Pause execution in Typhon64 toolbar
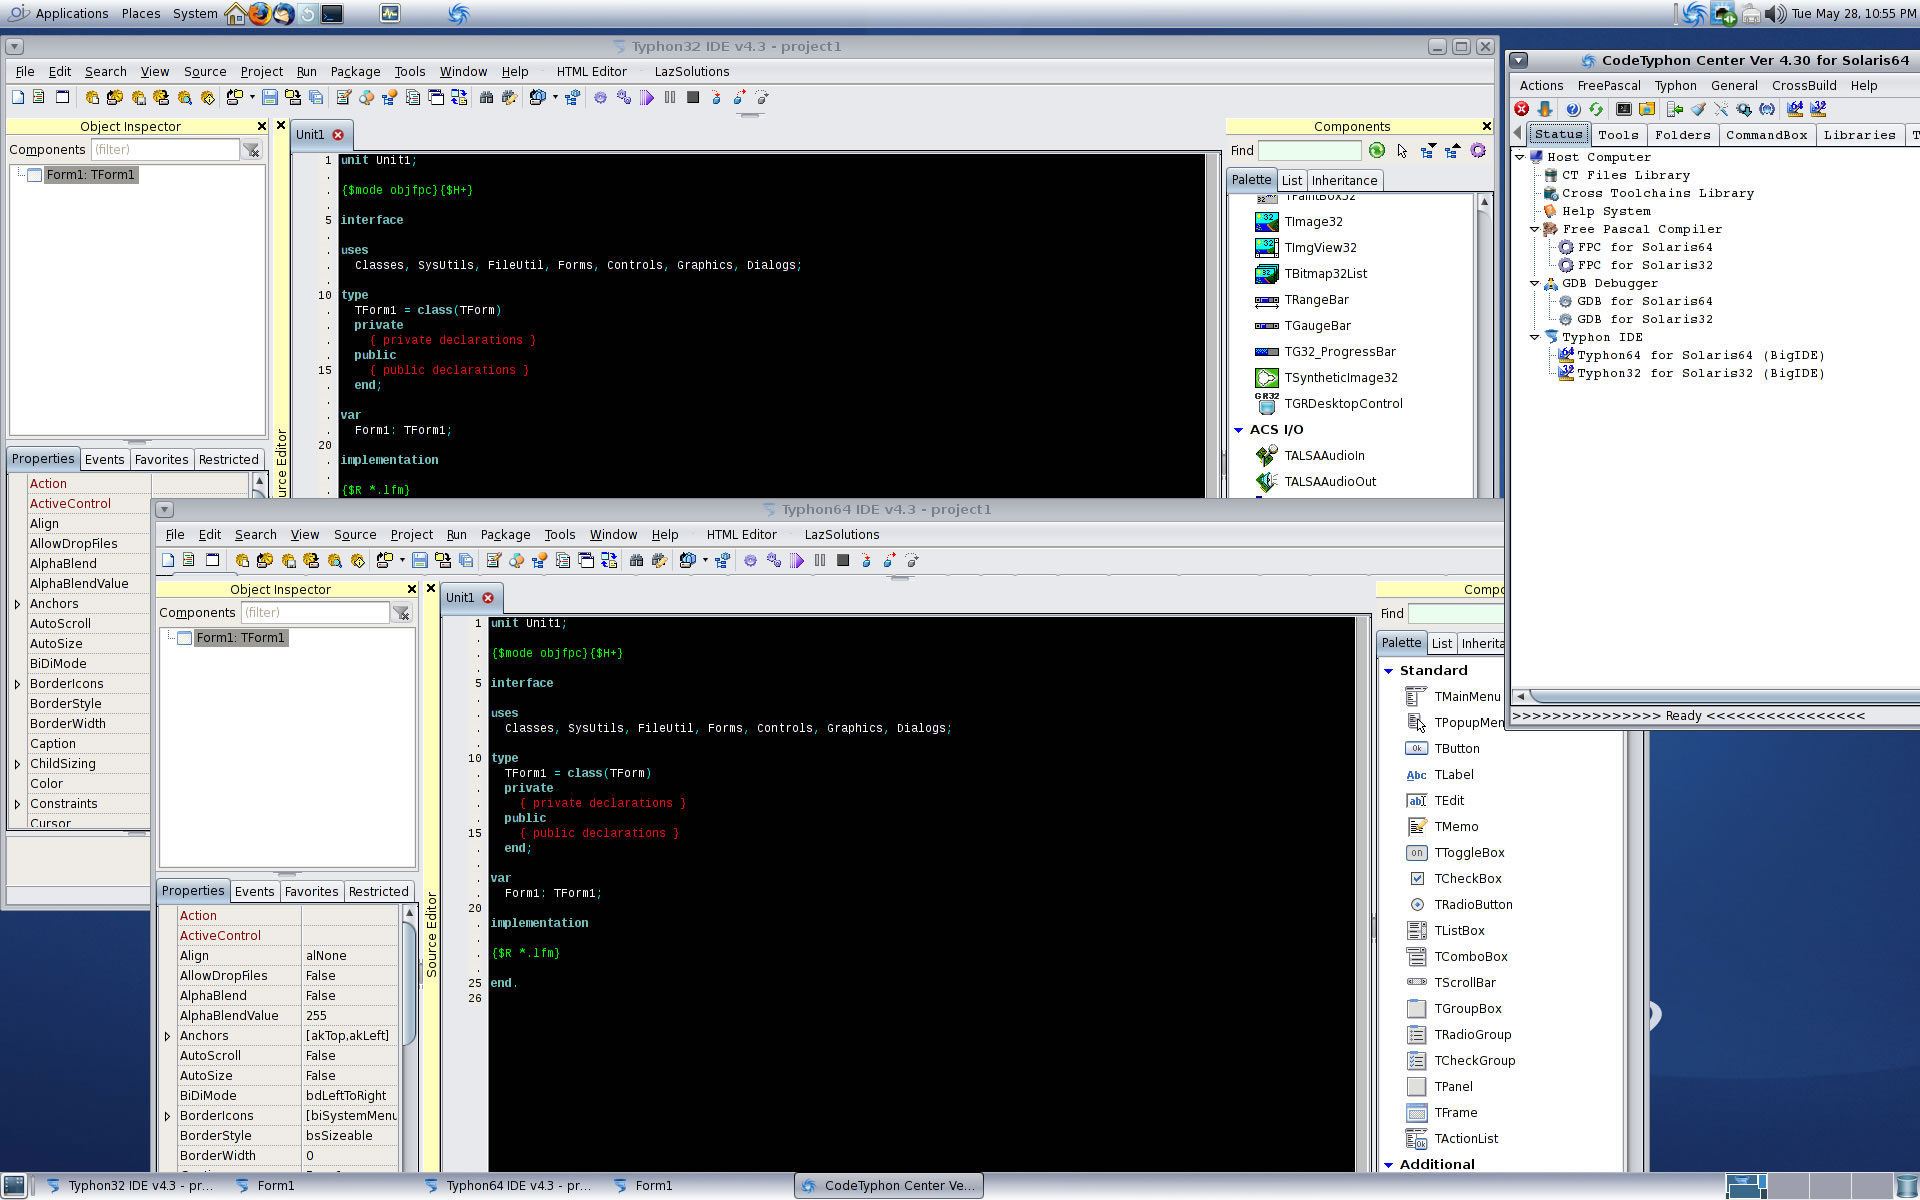This screenshot has width=1920, height=1200. click(820, 560)
